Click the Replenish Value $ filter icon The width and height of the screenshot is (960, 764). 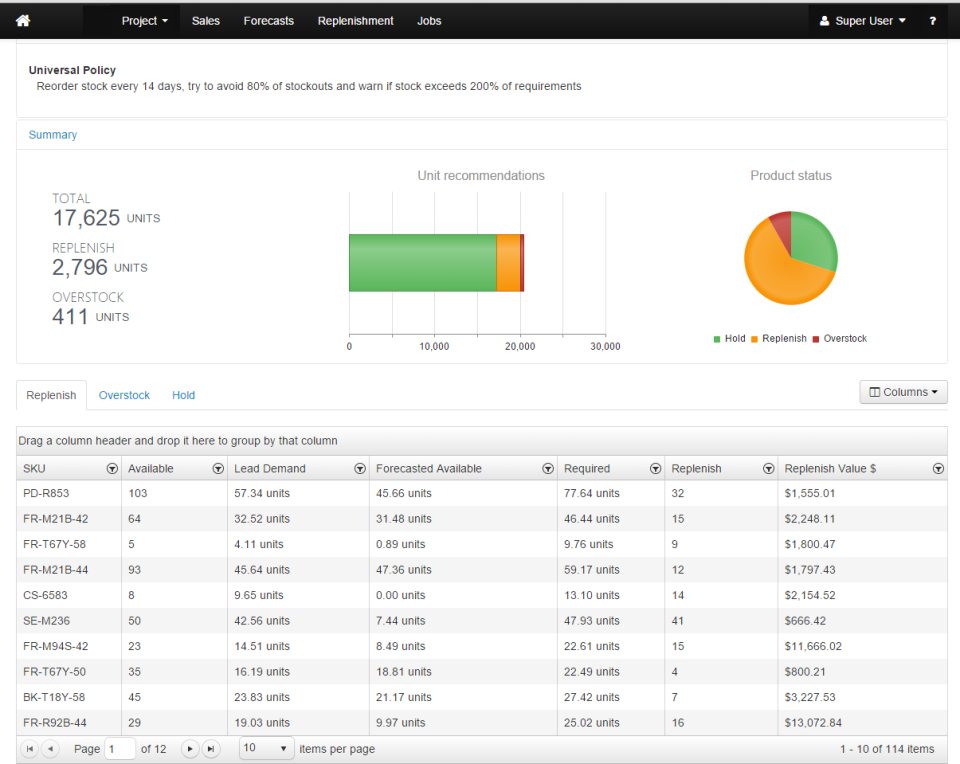tap(938, 469)
